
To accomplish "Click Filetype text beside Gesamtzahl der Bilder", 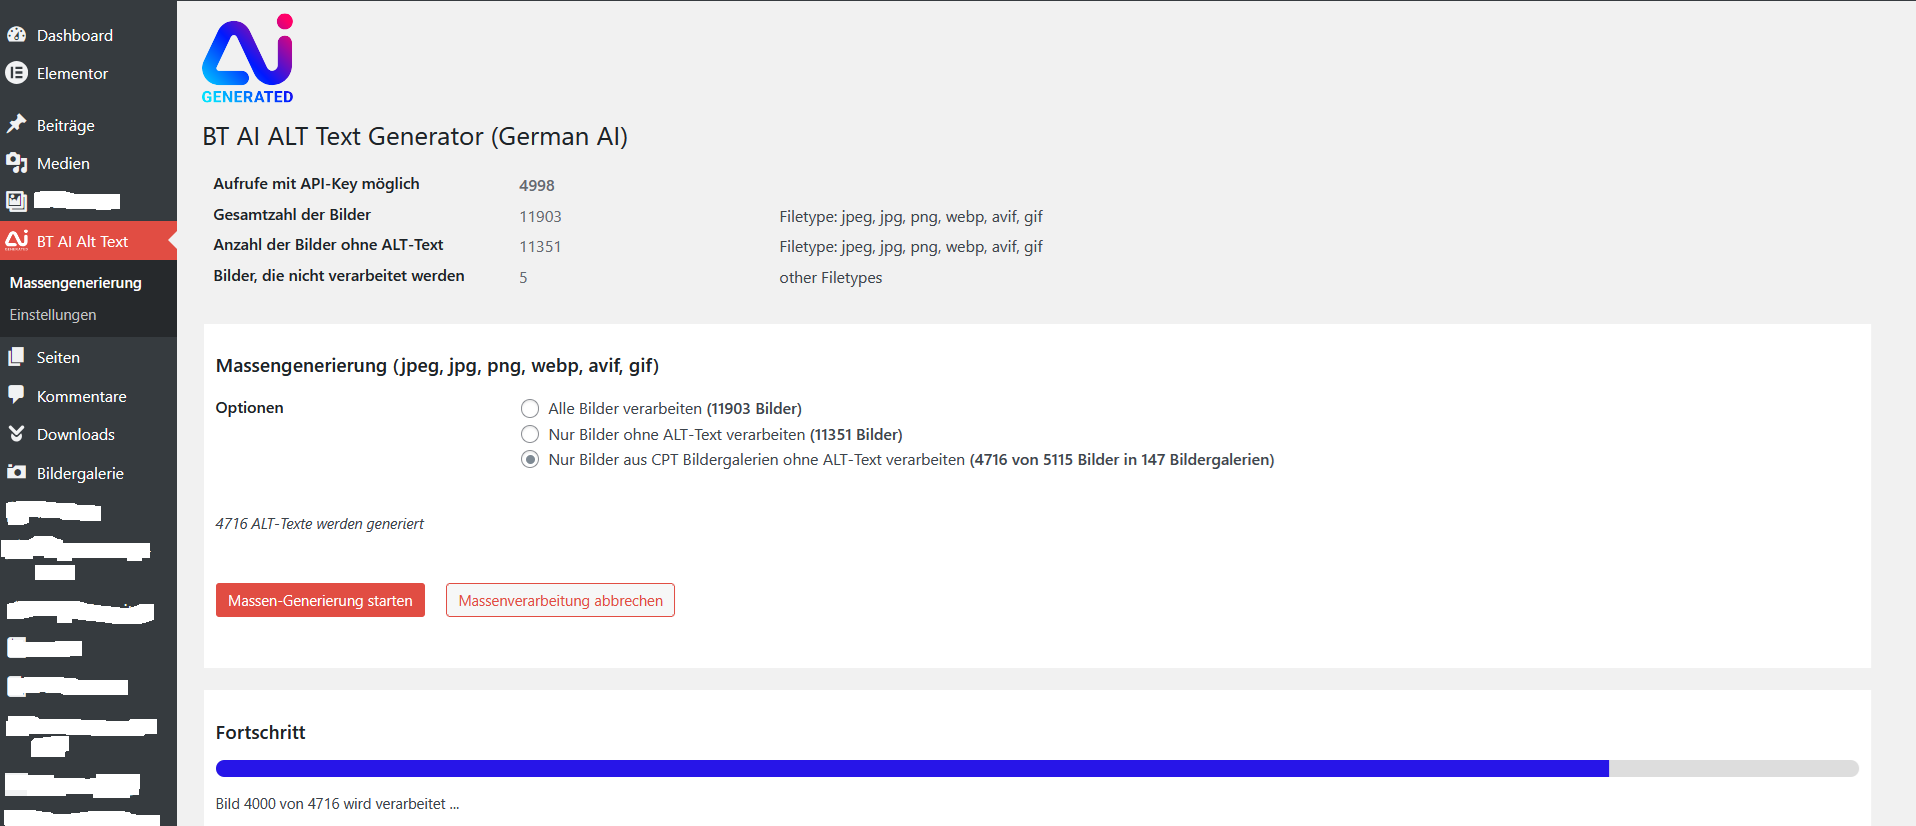I will pyautogui.click(x=911, y=216).
